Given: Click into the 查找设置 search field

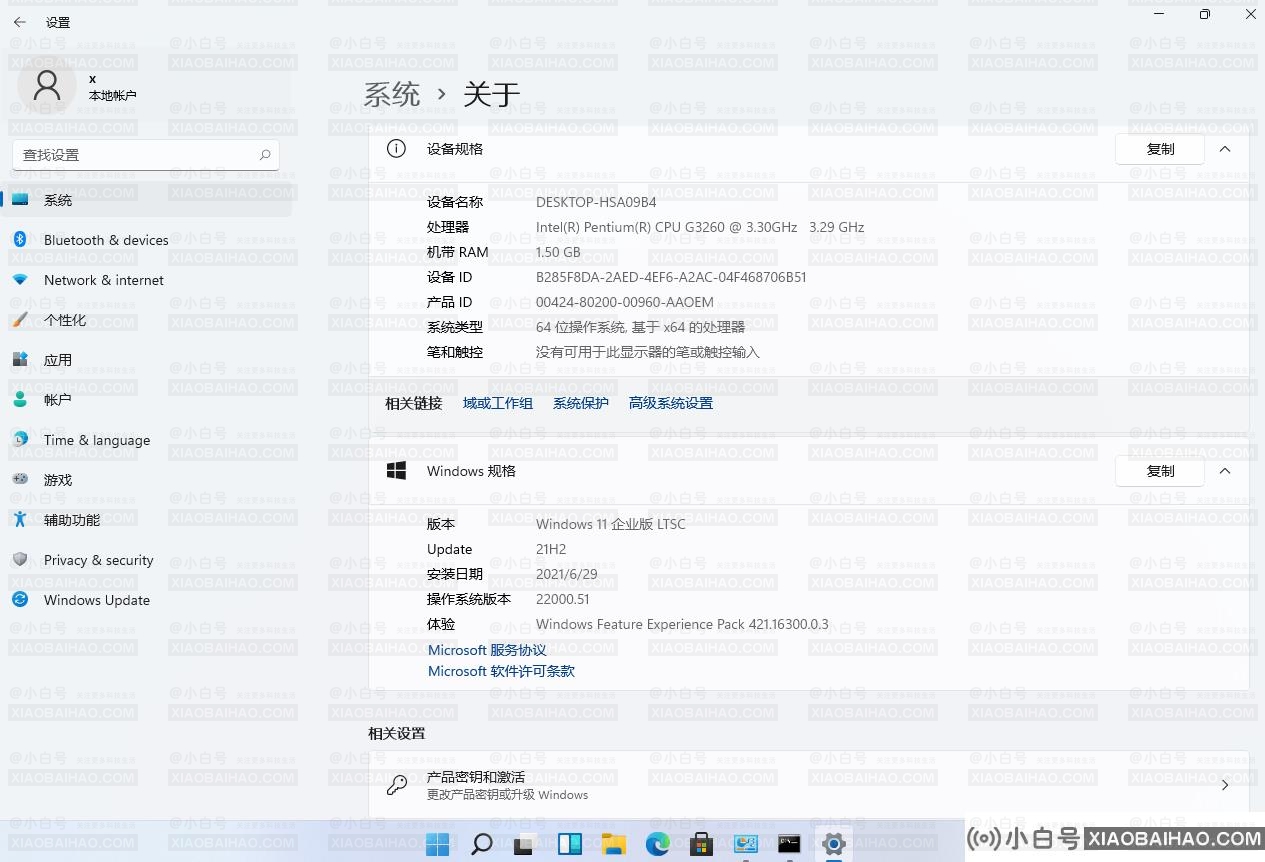Looking at the screenshot, I should [146, 155].
